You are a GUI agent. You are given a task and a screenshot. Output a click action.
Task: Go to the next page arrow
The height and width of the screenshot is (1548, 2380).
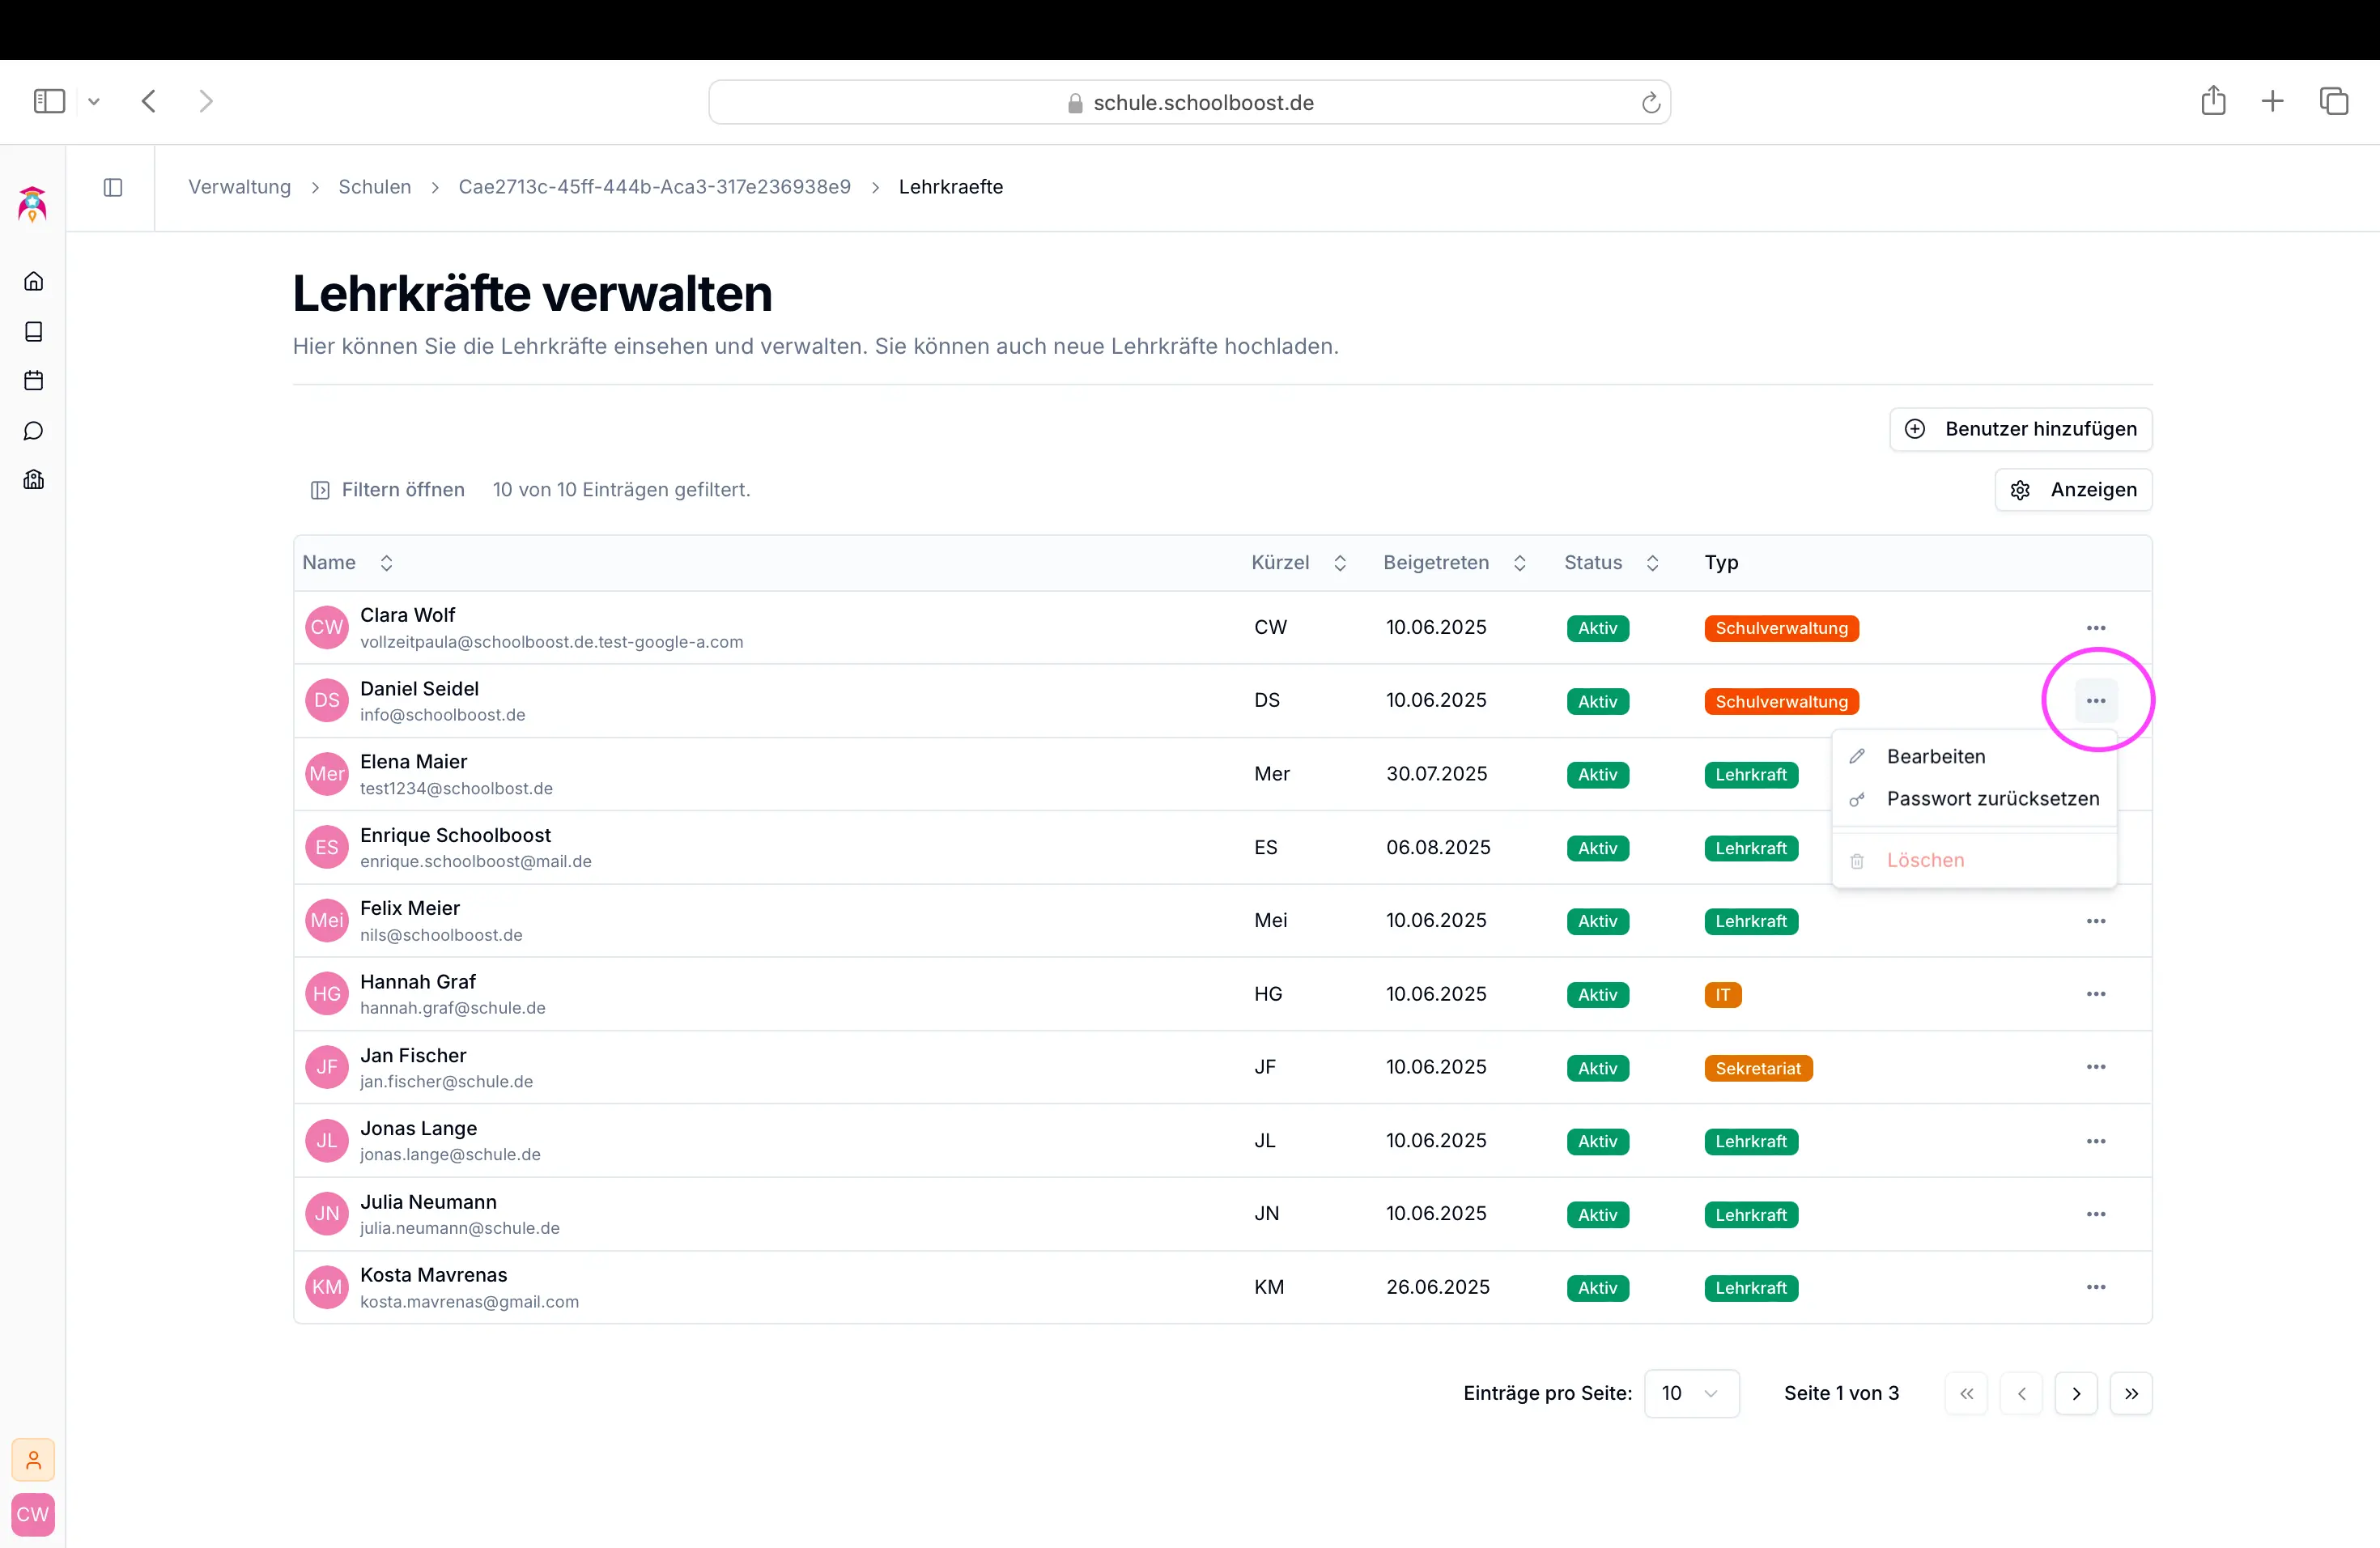(x=2076, y=1393)
